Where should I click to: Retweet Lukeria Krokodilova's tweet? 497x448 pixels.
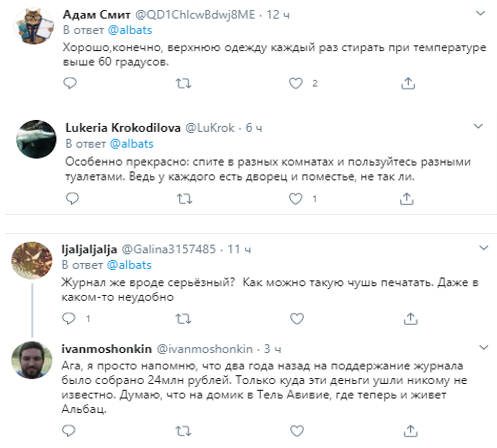tap(184, 199)
